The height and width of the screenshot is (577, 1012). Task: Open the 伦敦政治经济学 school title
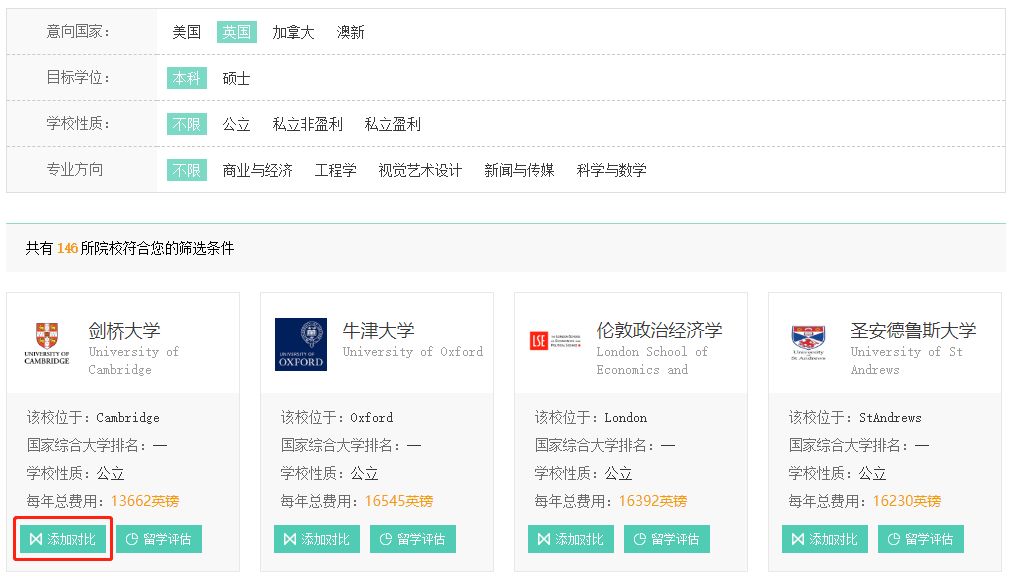659,330
